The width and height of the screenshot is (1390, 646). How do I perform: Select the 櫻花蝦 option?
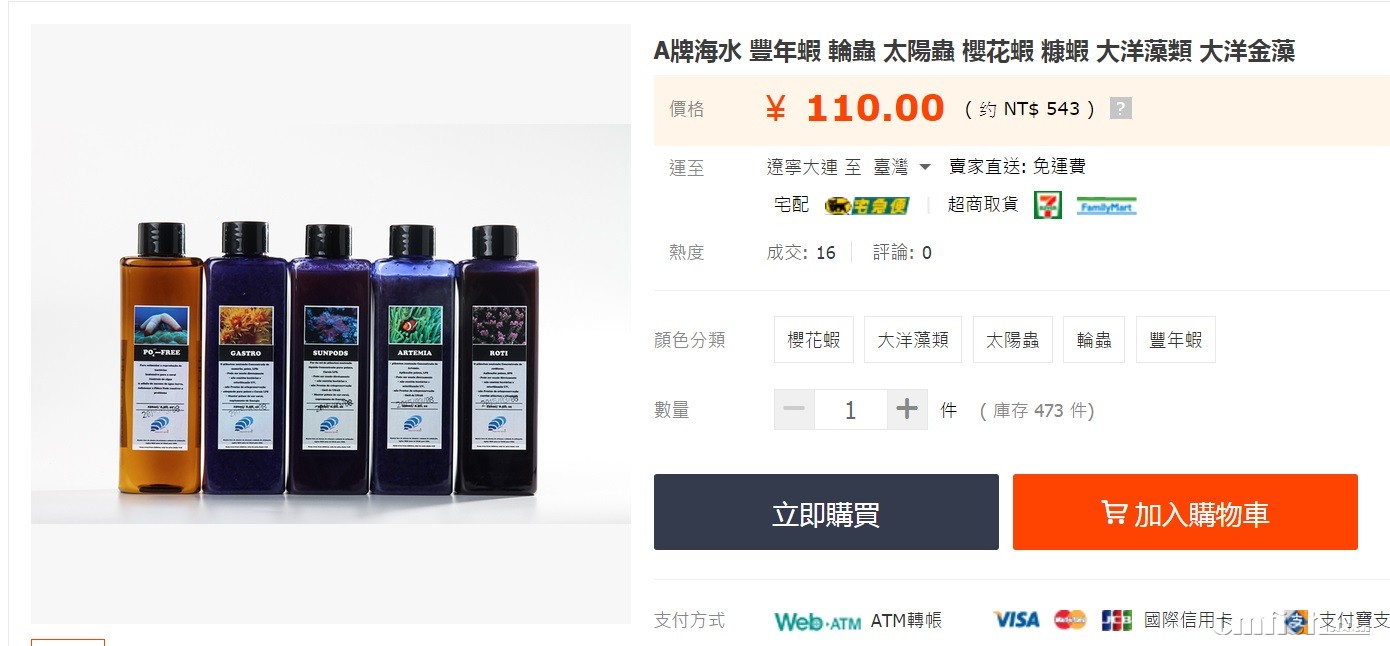(x=814, y=340)
